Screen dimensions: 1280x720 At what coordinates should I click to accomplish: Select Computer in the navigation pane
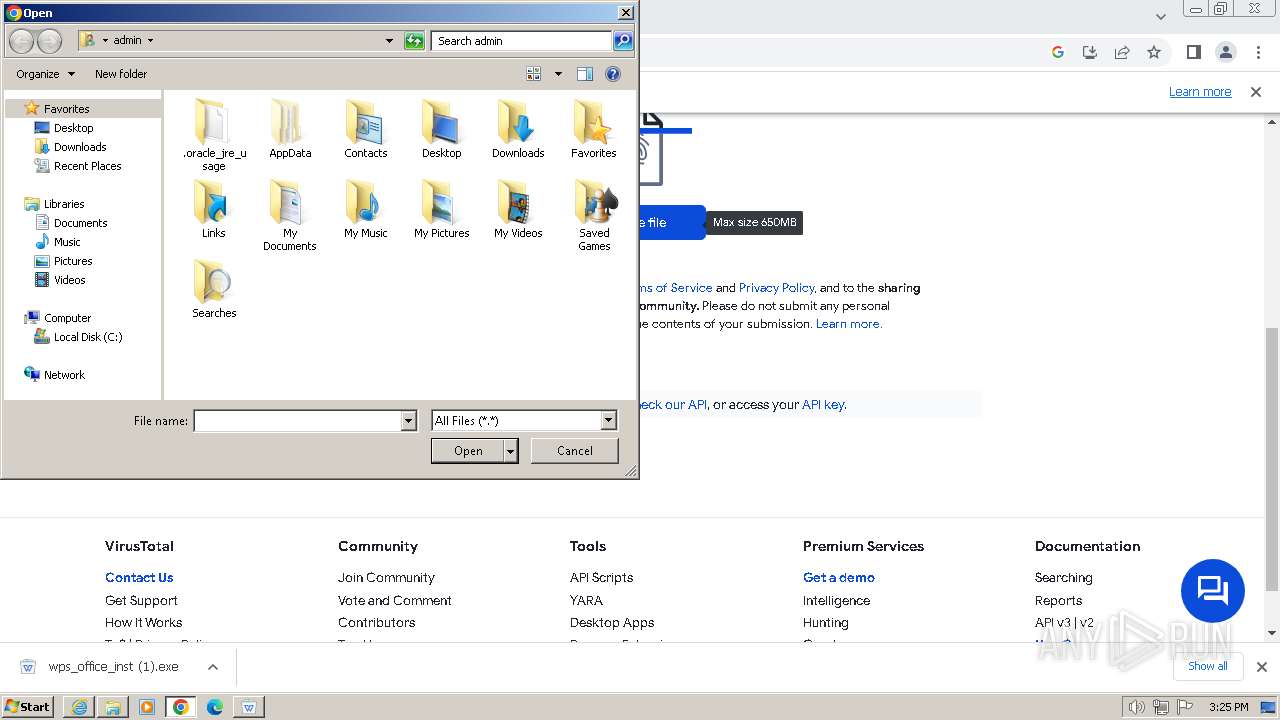click(x=67, y=318)
